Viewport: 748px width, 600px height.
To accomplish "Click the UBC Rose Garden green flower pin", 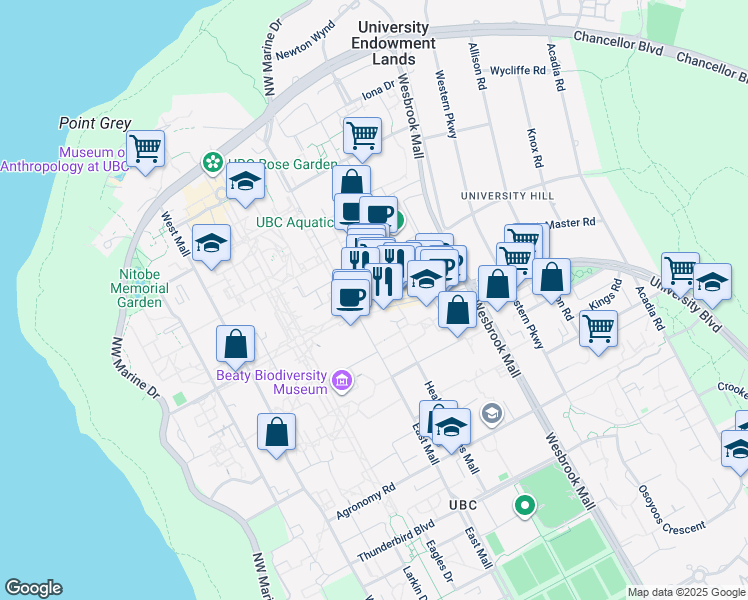I will click(213, 163).
